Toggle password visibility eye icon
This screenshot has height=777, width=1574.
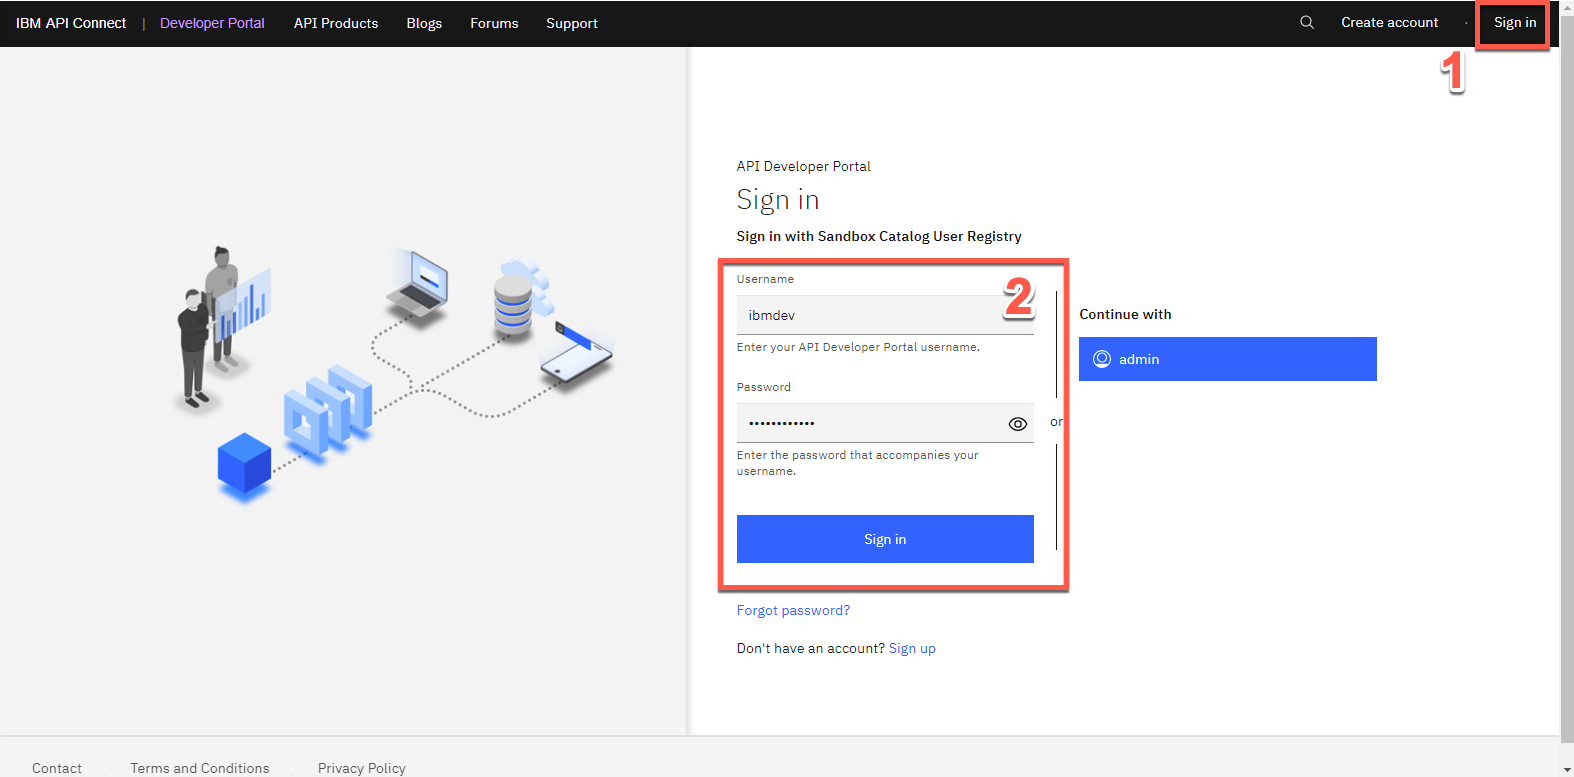point(1017,424)
